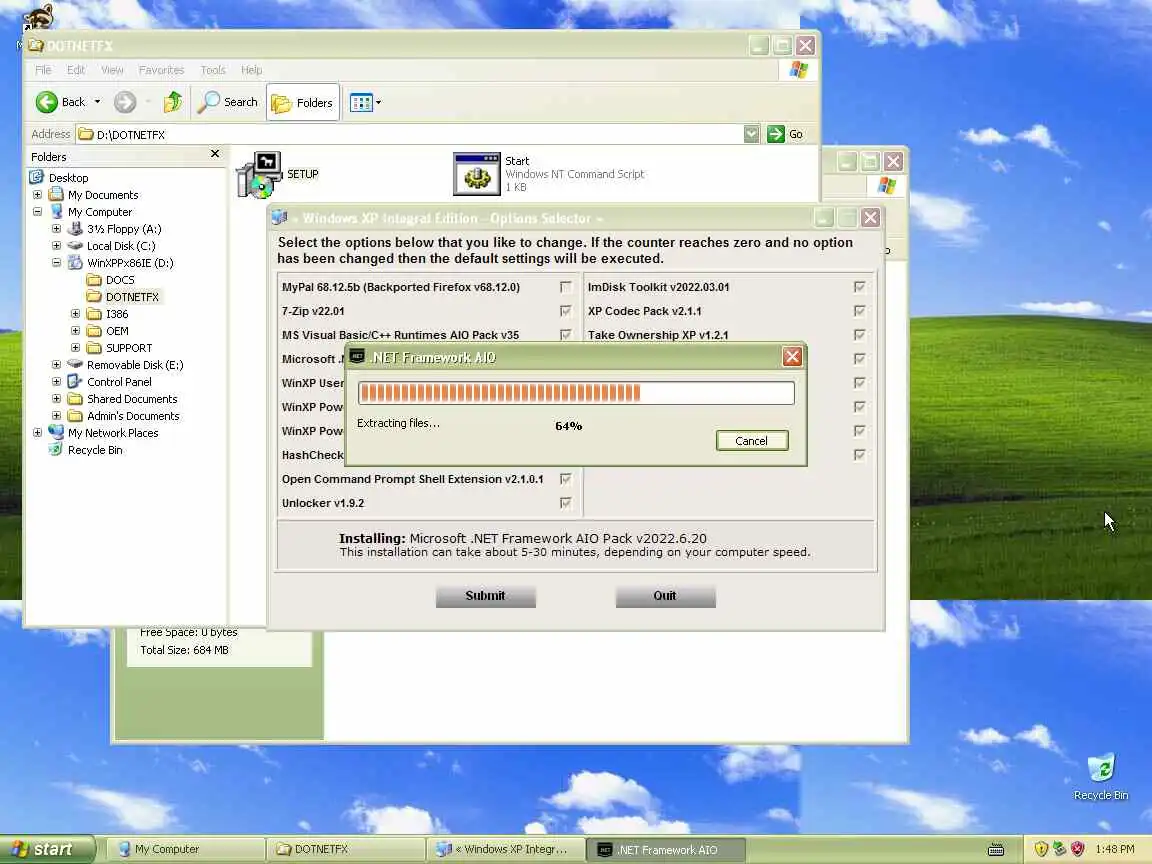Click the Submit button
Screen dimensions: 1152x864
pos(486,596)
